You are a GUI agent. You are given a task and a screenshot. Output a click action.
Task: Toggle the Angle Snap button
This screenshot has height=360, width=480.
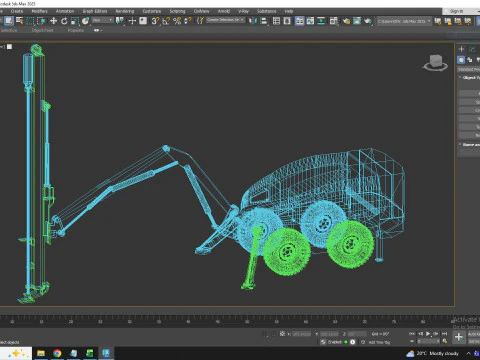coord(166,21)
